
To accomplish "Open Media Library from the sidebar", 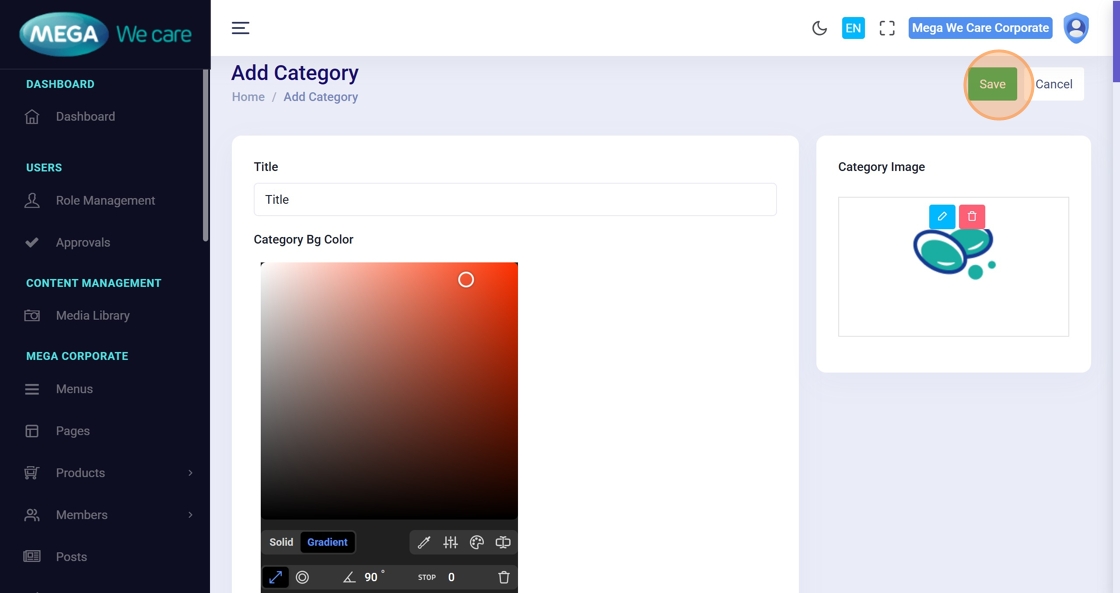I will pyautogui.click(x=92, y=315).
